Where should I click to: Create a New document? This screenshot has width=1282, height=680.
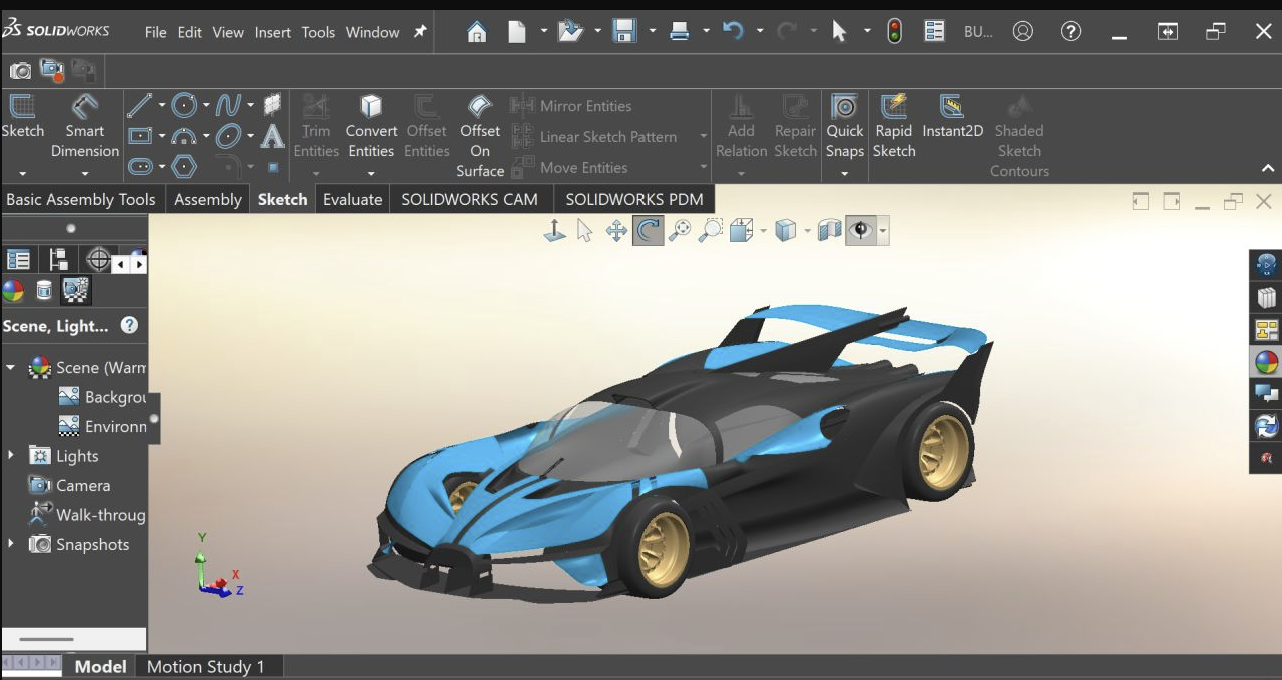[517, 32]
